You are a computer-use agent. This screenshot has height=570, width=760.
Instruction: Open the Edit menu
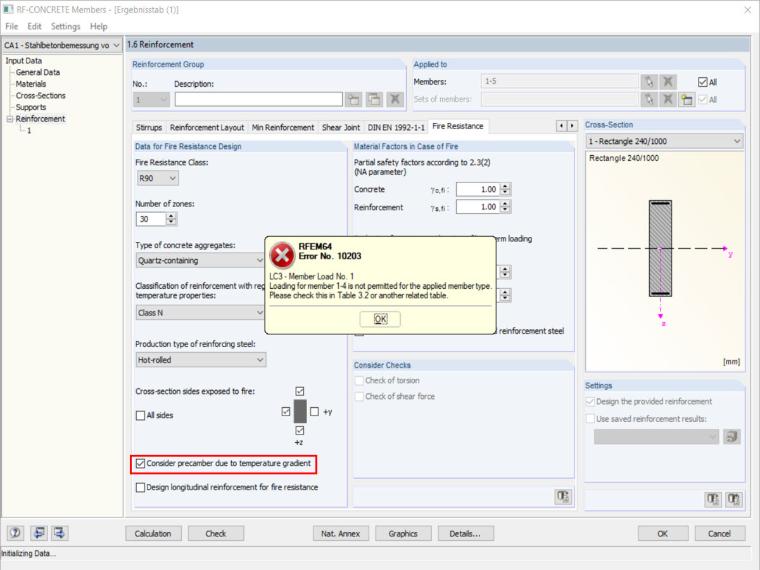click(34, 26)
